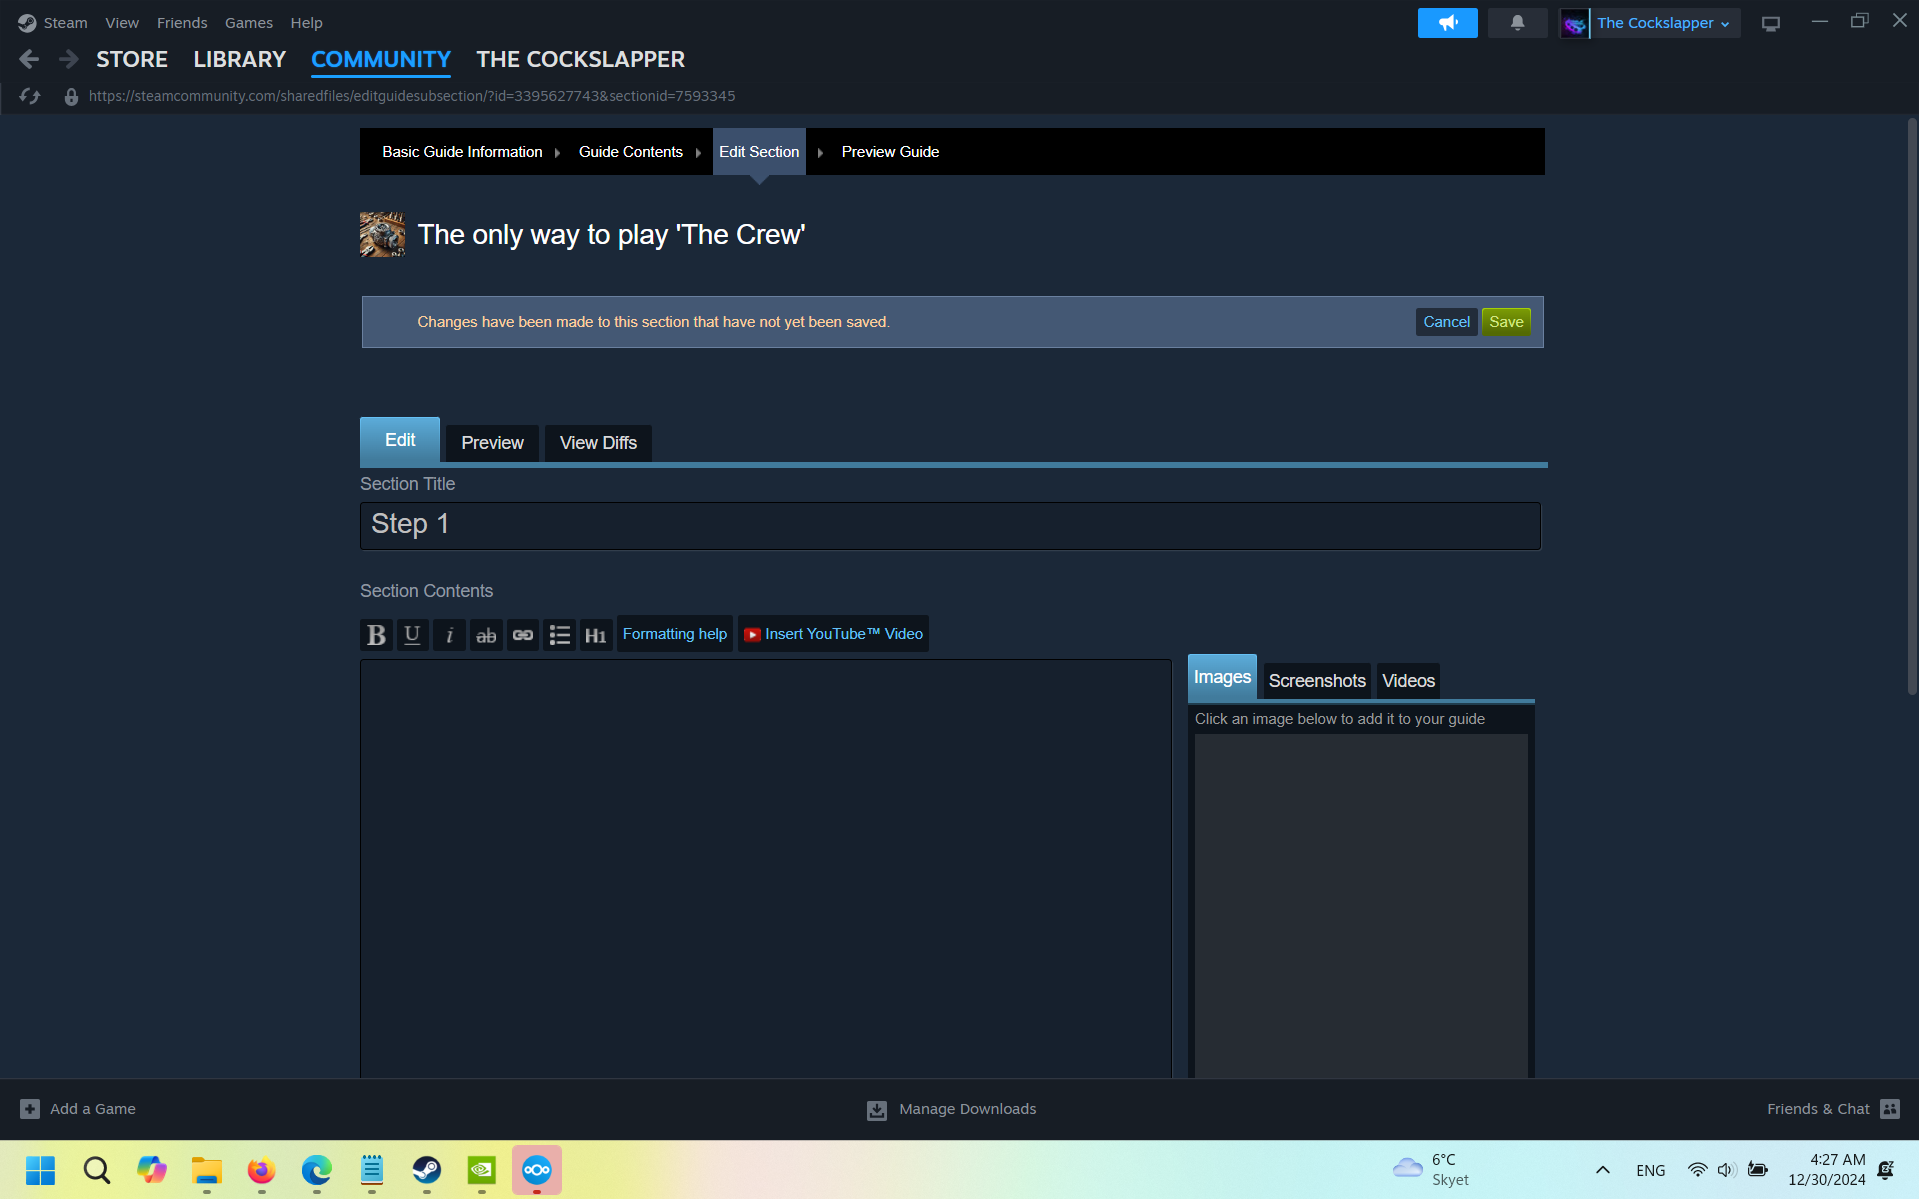Apply underline formatting to text
The height and width of the screenshot is (1199, 1919).
pos(412,635)
